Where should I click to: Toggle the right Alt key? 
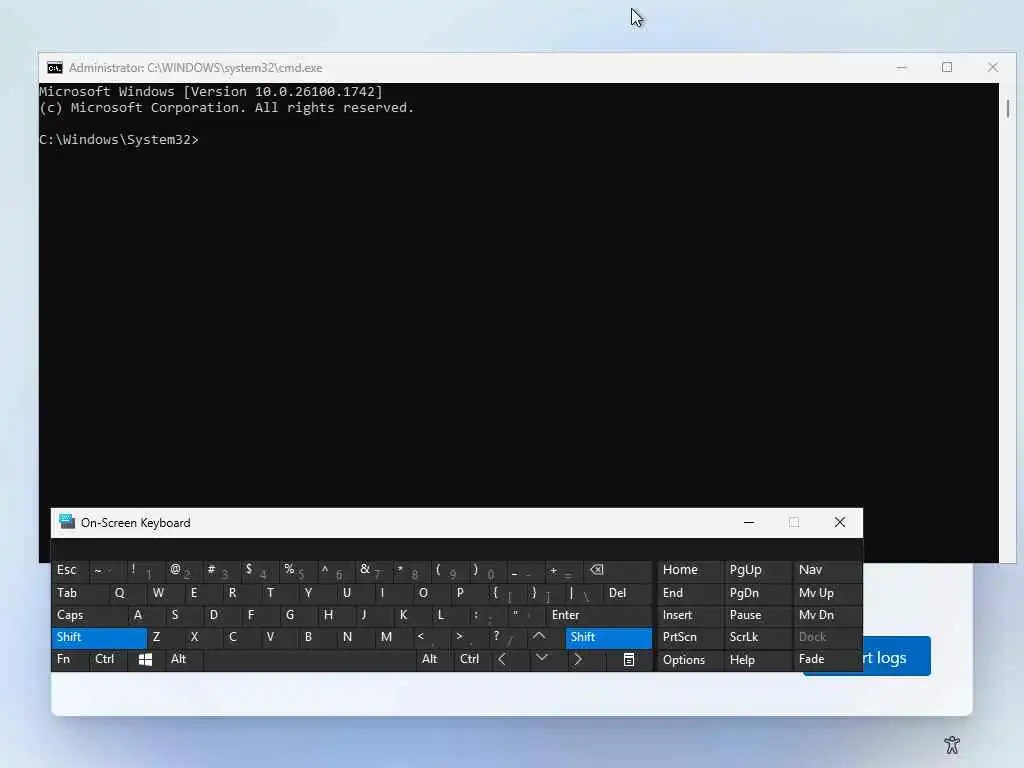434,660
